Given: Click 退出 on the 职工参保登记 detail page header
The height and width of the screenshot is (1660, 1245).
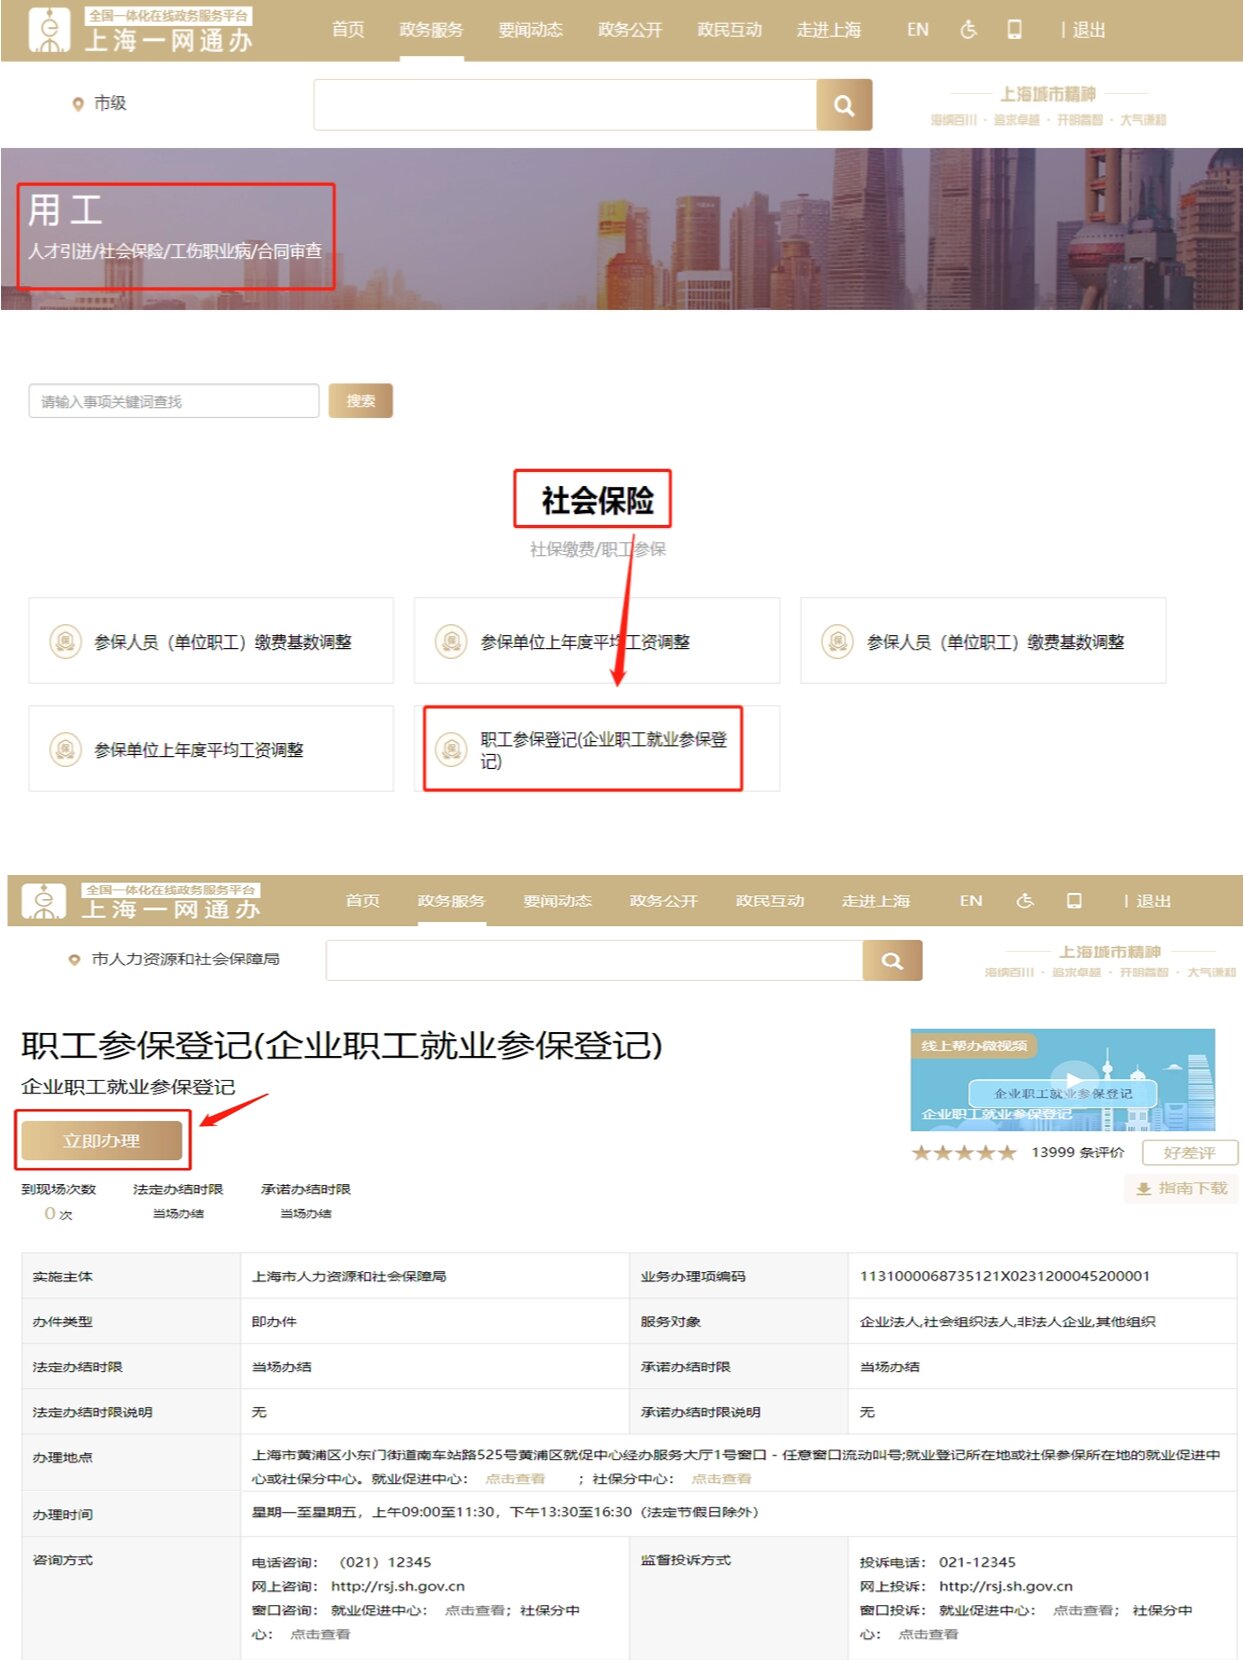Looking at the screenshot, I should coord(1153,901).
